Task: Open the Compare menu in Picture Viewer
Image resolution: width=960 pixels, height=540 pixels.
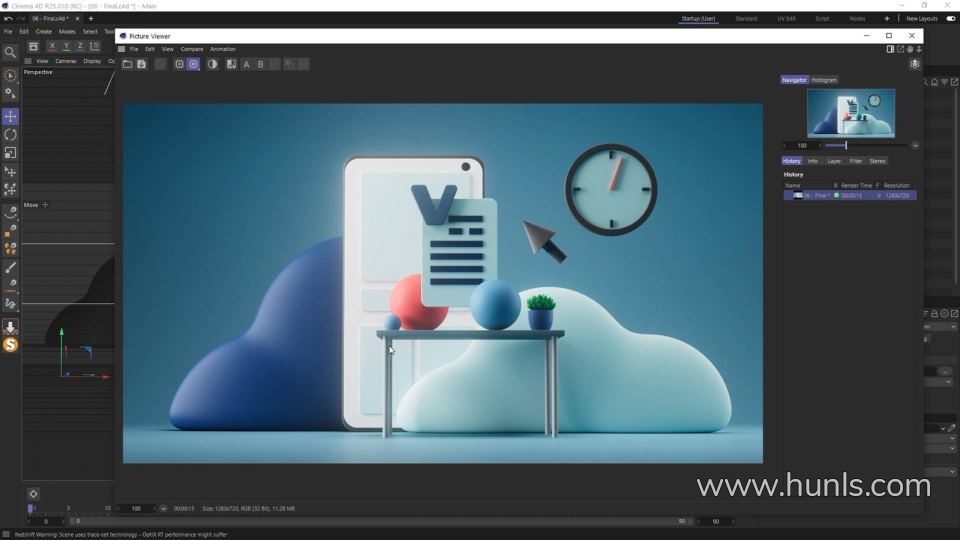Action: [192, 49]
